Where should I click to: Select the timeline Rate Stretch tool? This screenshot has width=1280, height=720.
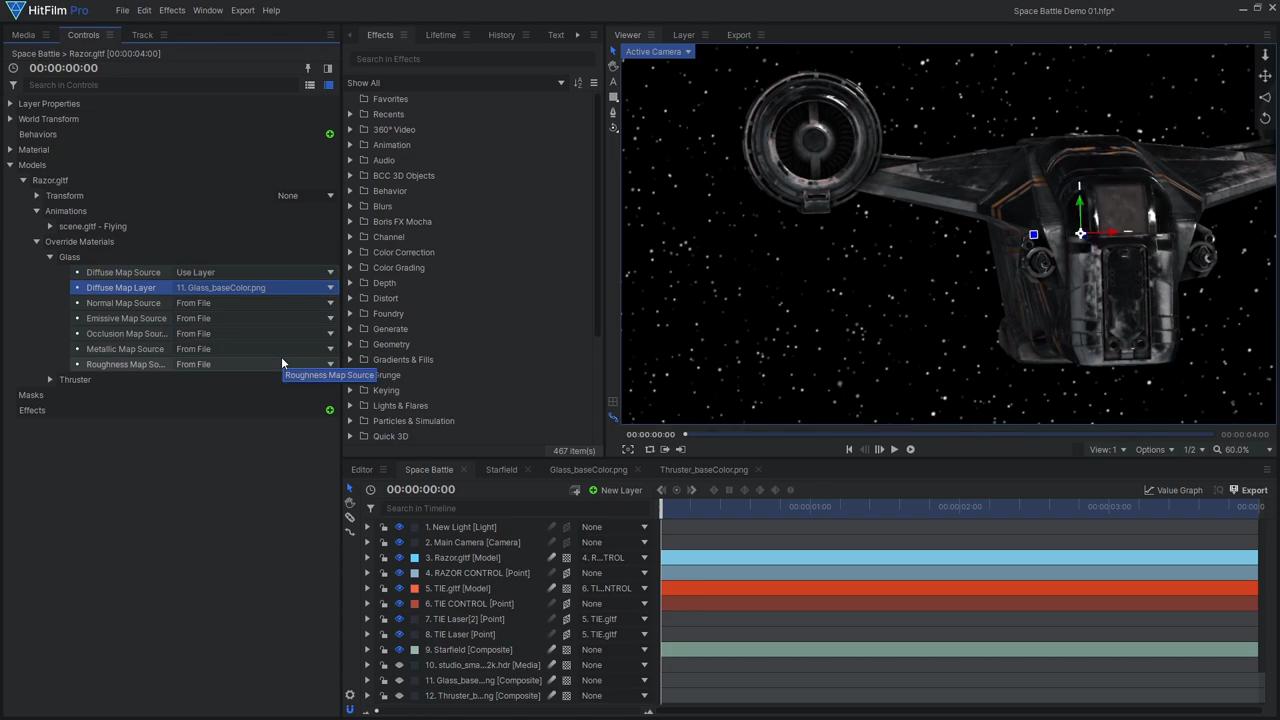coord(350,532)
